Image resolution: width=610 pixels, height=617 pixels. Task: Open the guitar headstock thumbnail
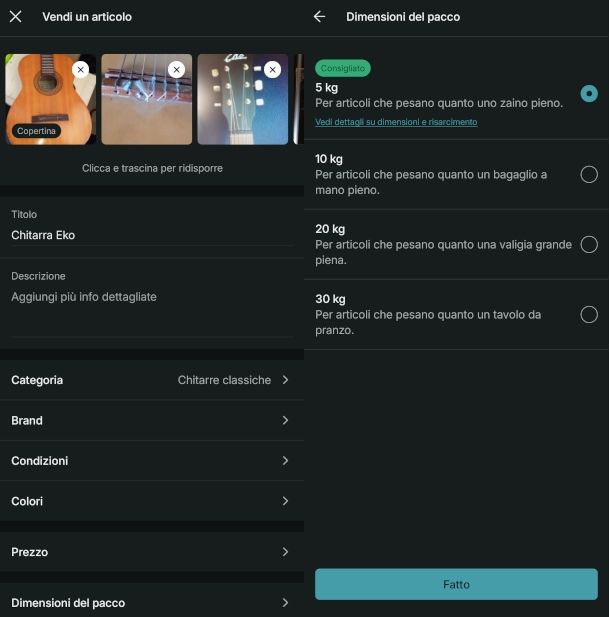243,99
